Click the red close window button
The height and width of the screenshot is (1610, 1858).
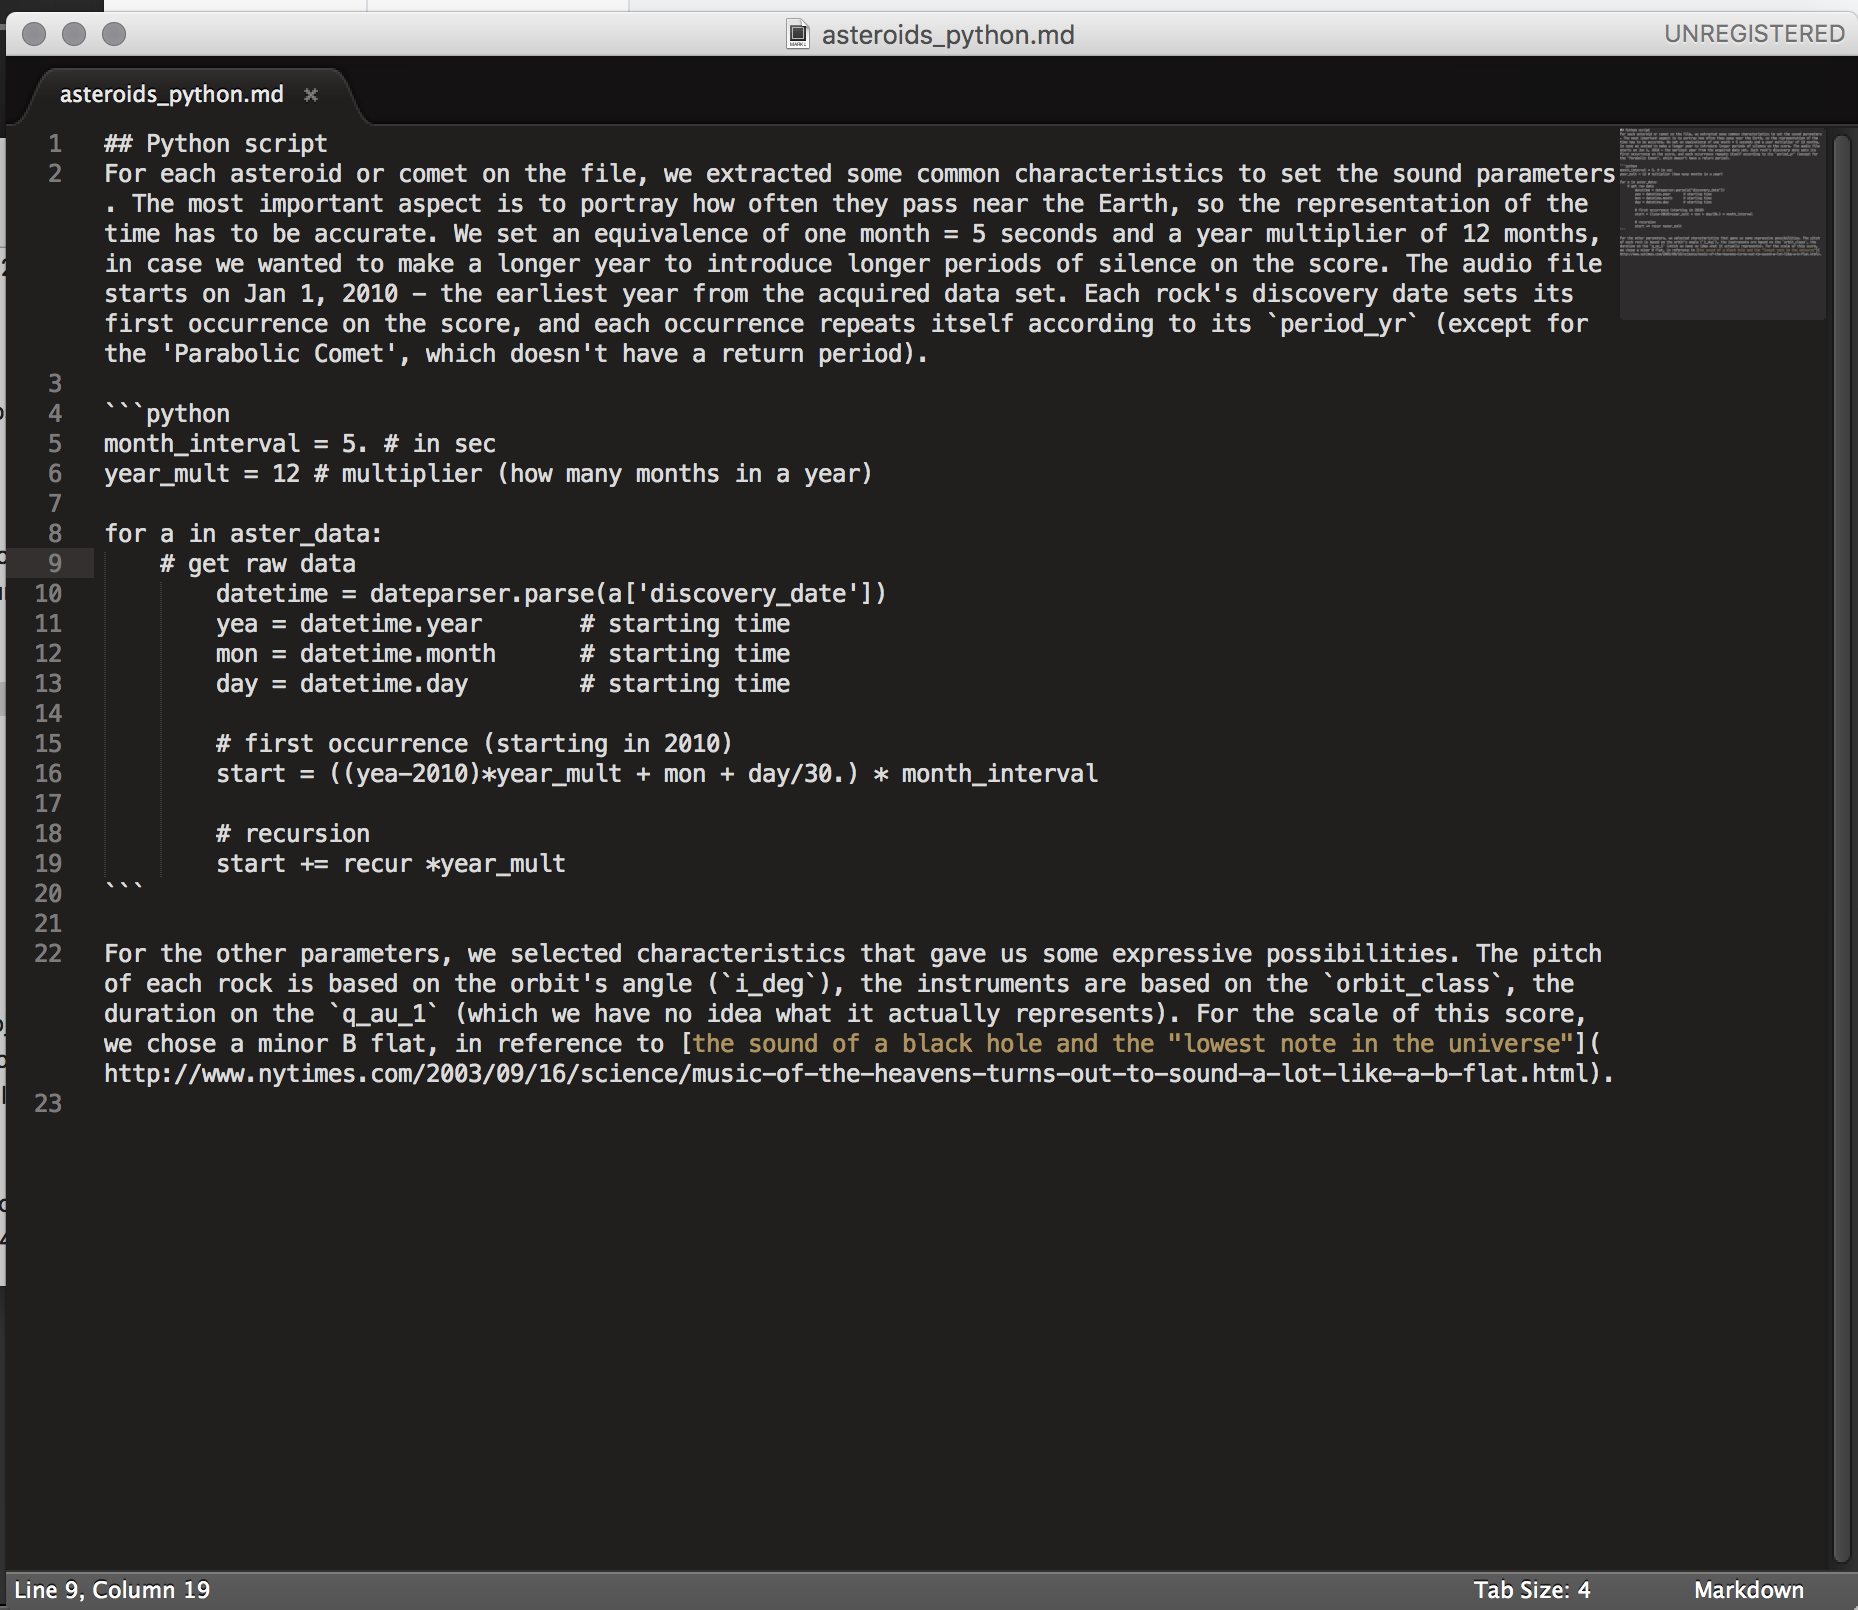pyautogui.click(x=34, y=34)
